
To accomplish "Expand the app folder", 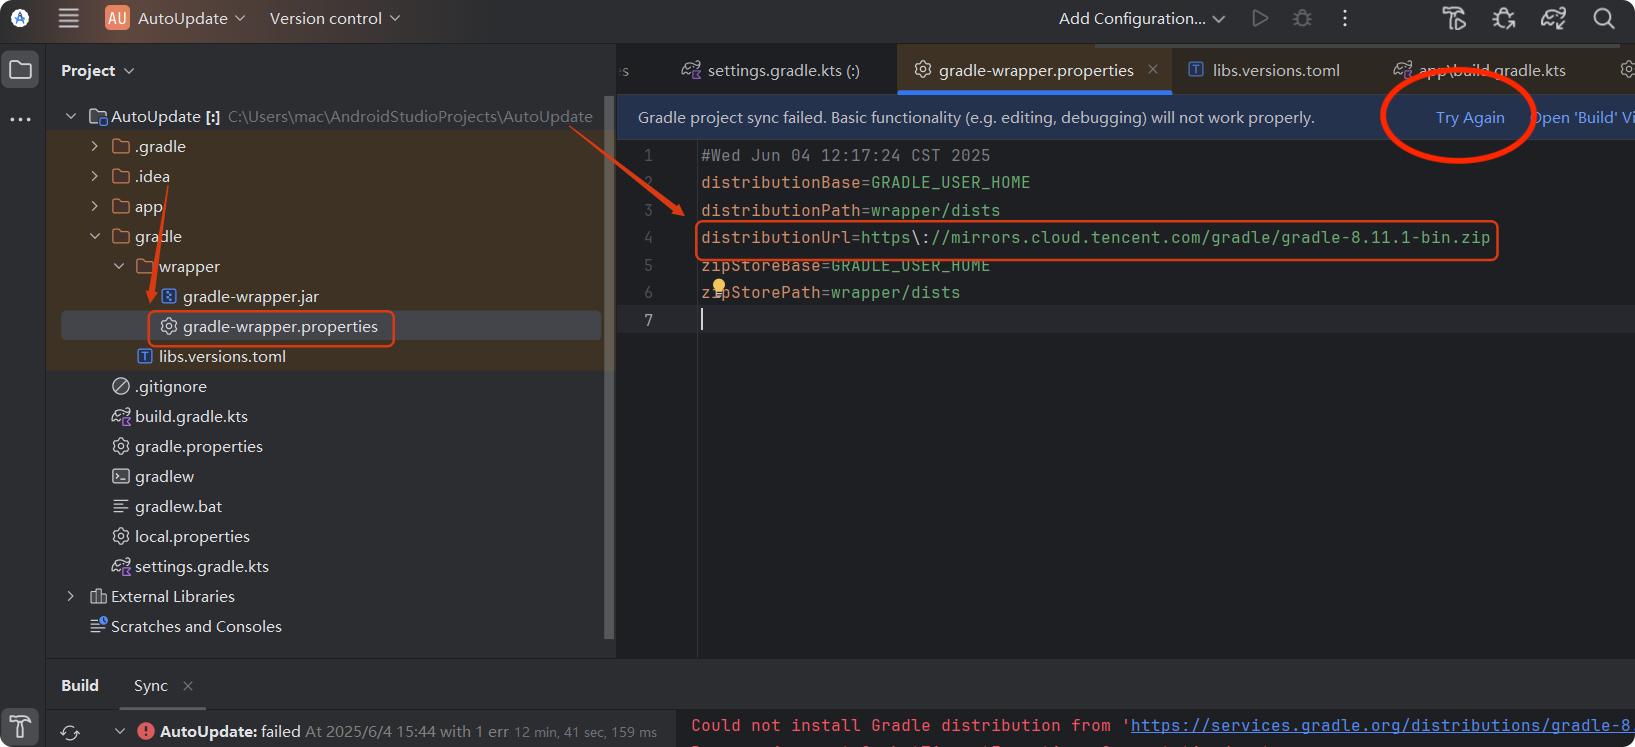I will [95, 206].
